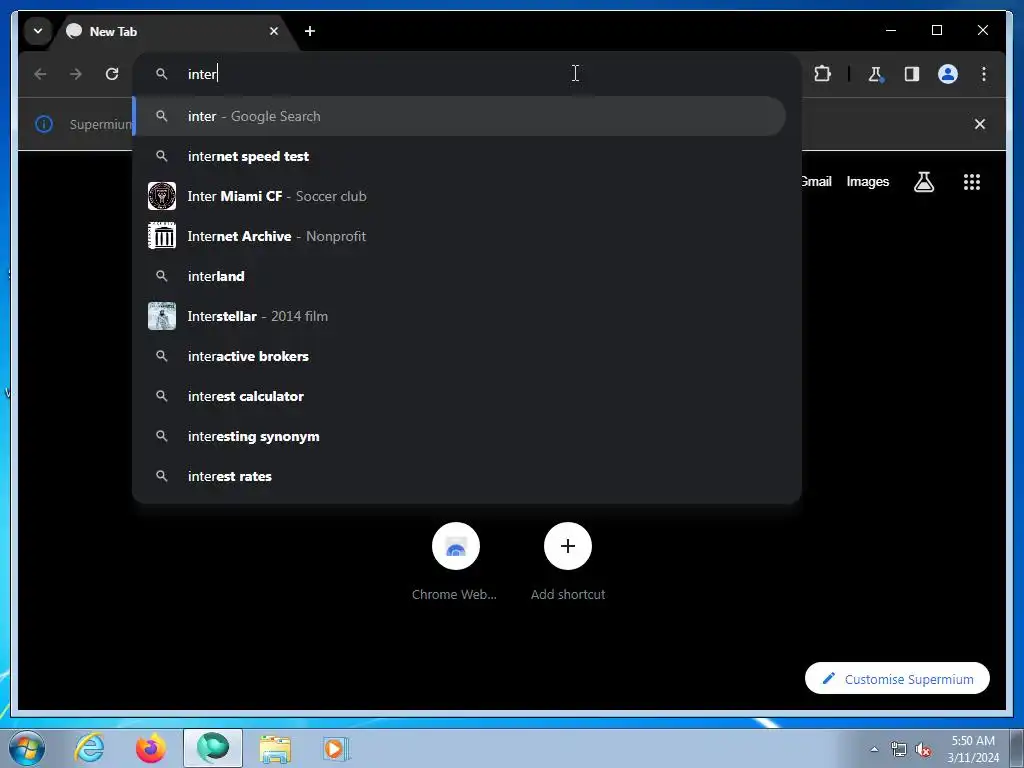Viewport: 1024px width, 768px height.
Task: Click the Supermium taskbar button
Action: [213, 748]
